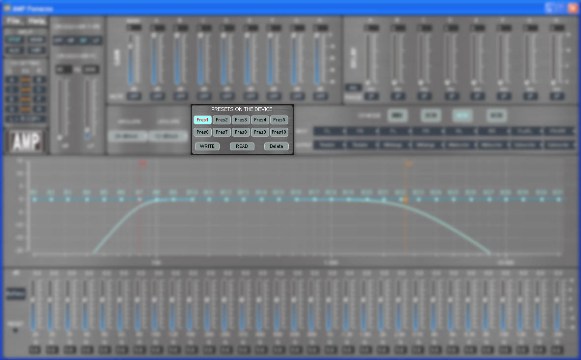Pick the Pres4 preset slot
The height and width of the screenshot is (360, 581).
(x=260, y=120)
